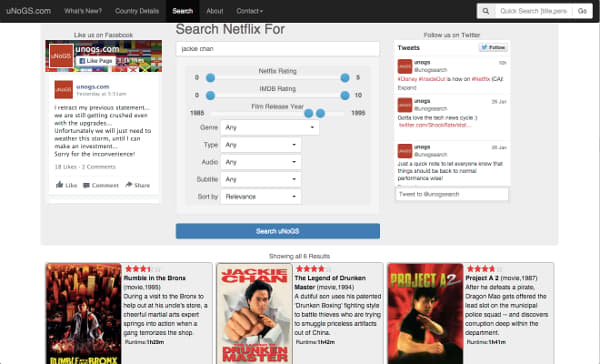Click the Rumble in the Bronx title

pos(155,278)
